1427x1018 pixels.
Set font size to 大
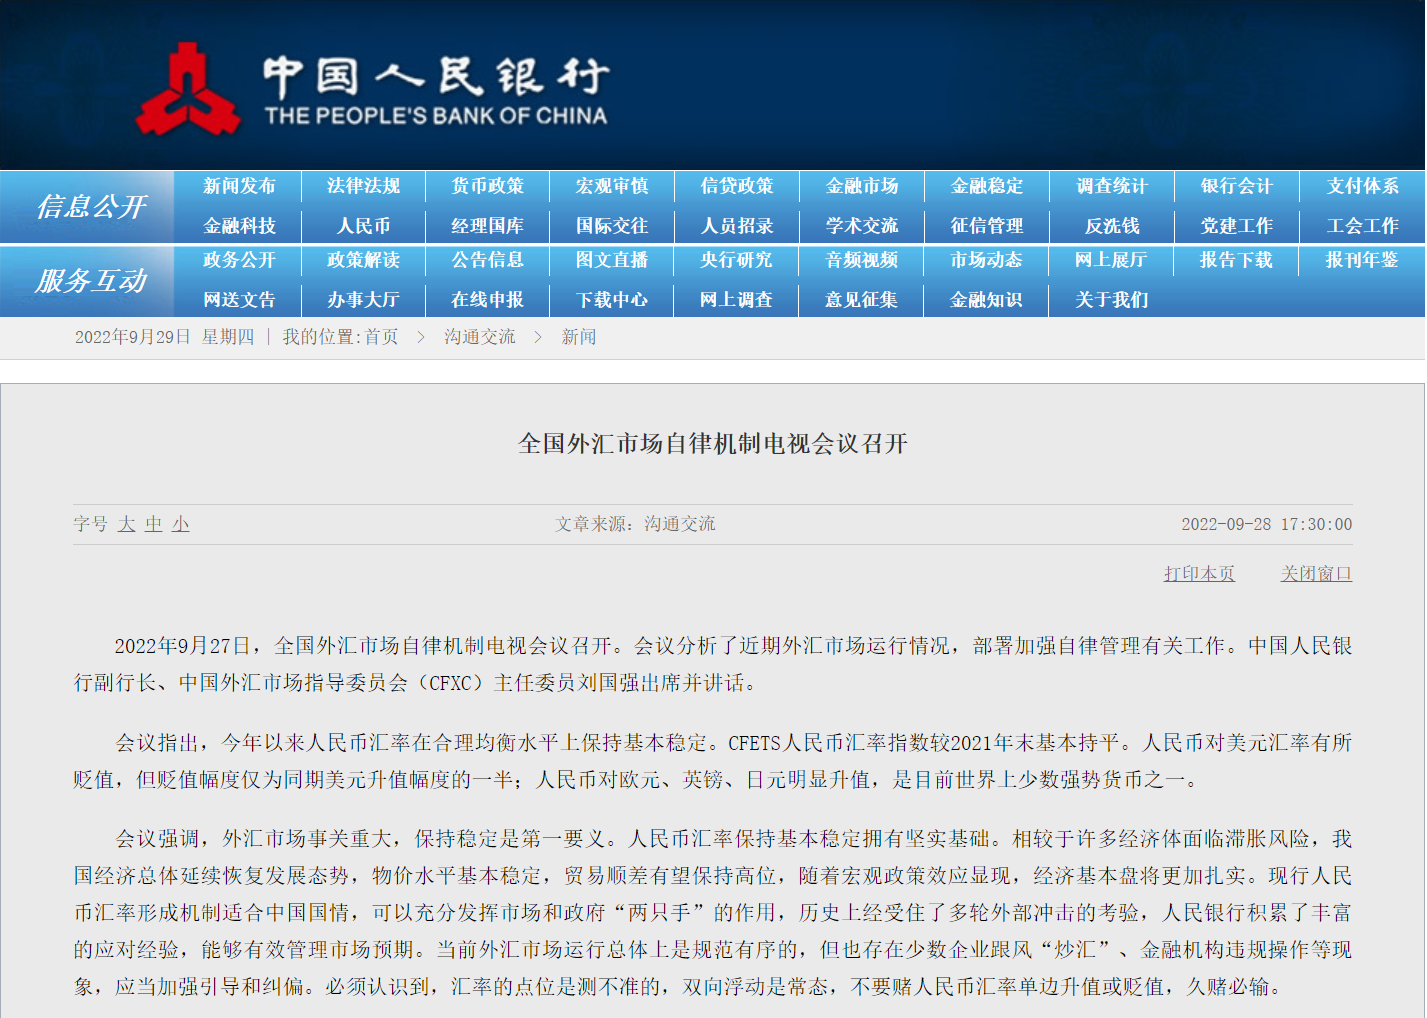(x=126, y=524)
